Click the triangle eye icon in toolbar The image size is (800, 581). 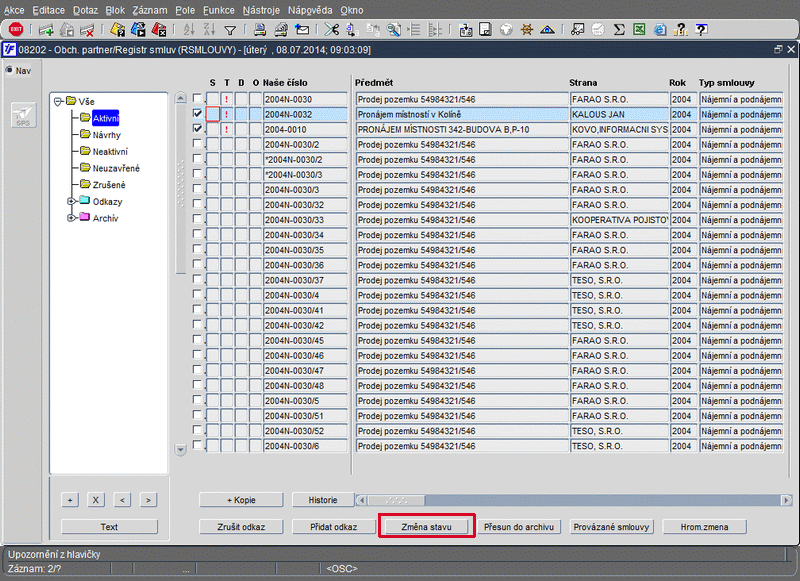[x=547, y=30]
